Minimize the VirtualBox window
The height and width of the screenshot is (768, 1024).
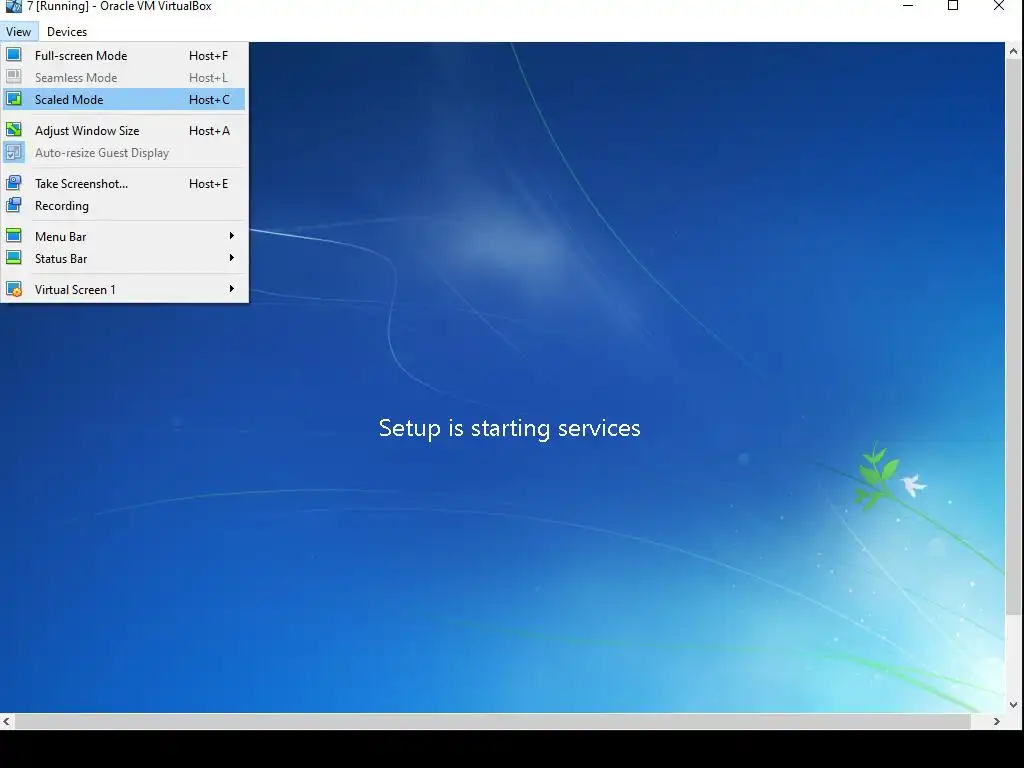908,6
